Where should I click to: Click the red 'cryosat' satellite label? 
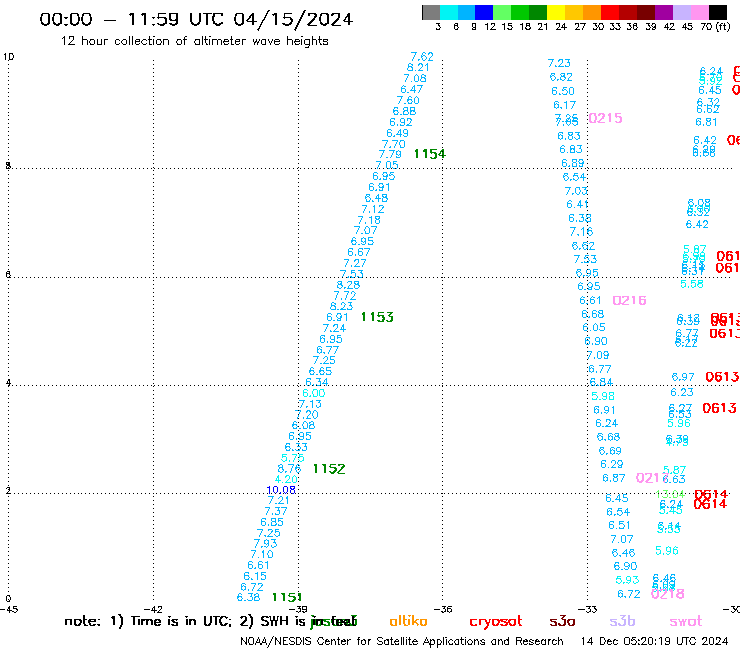pos(496,622)
